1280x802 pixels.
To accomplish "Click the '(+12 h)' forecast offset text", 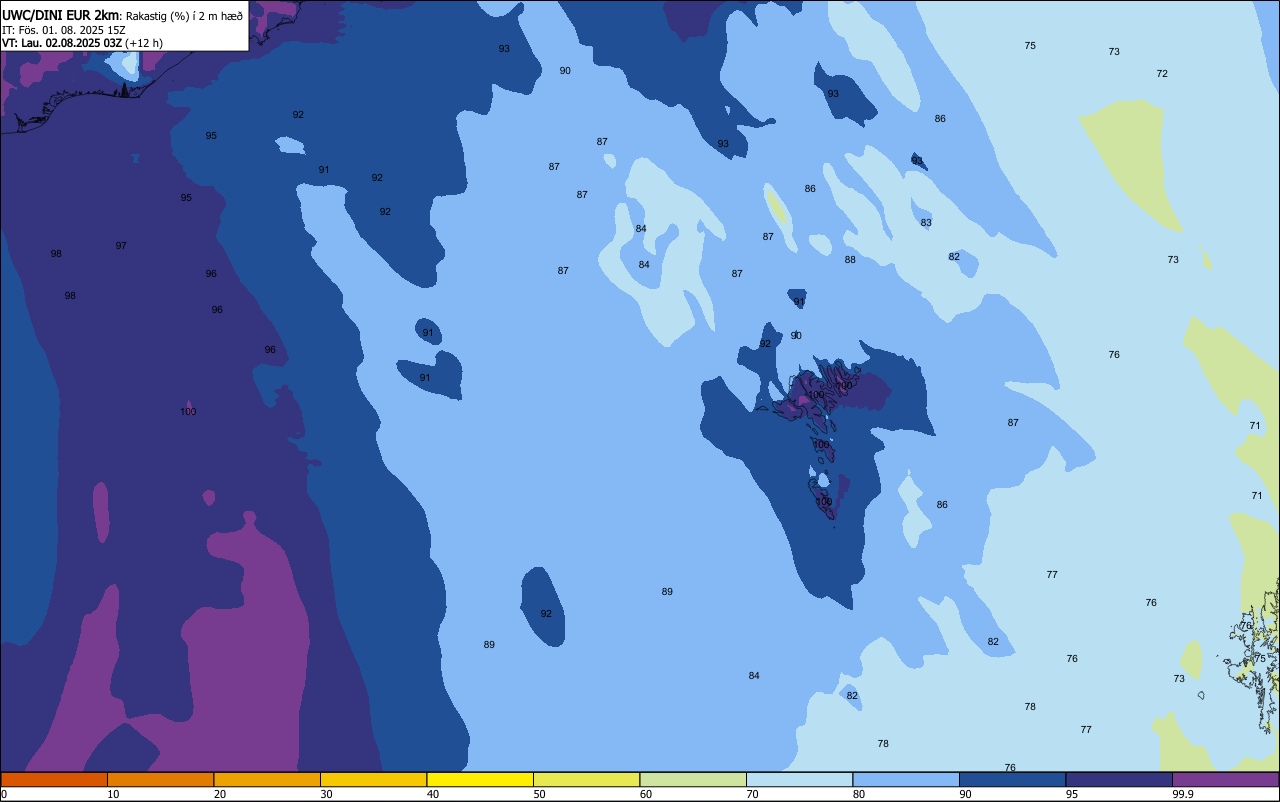I will (145, 43).
